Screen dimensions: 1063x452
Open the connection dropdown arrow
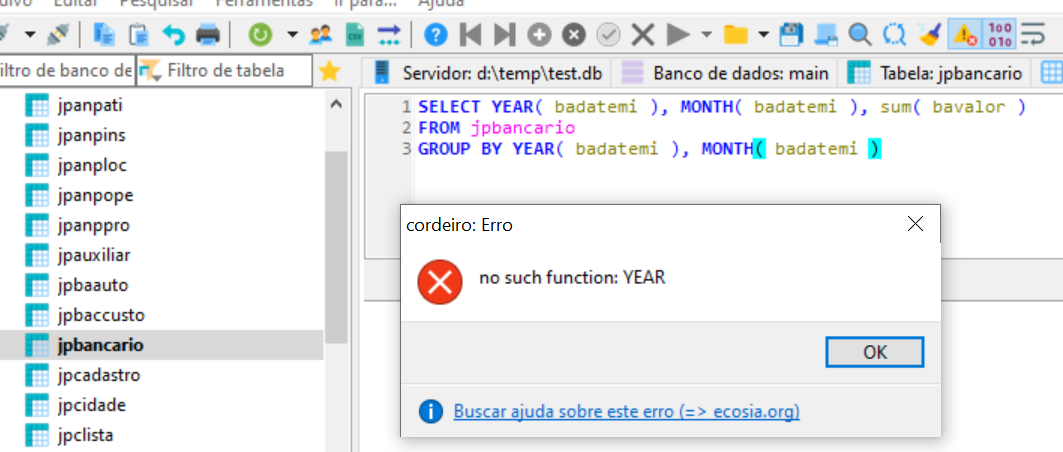pos(30,34)
